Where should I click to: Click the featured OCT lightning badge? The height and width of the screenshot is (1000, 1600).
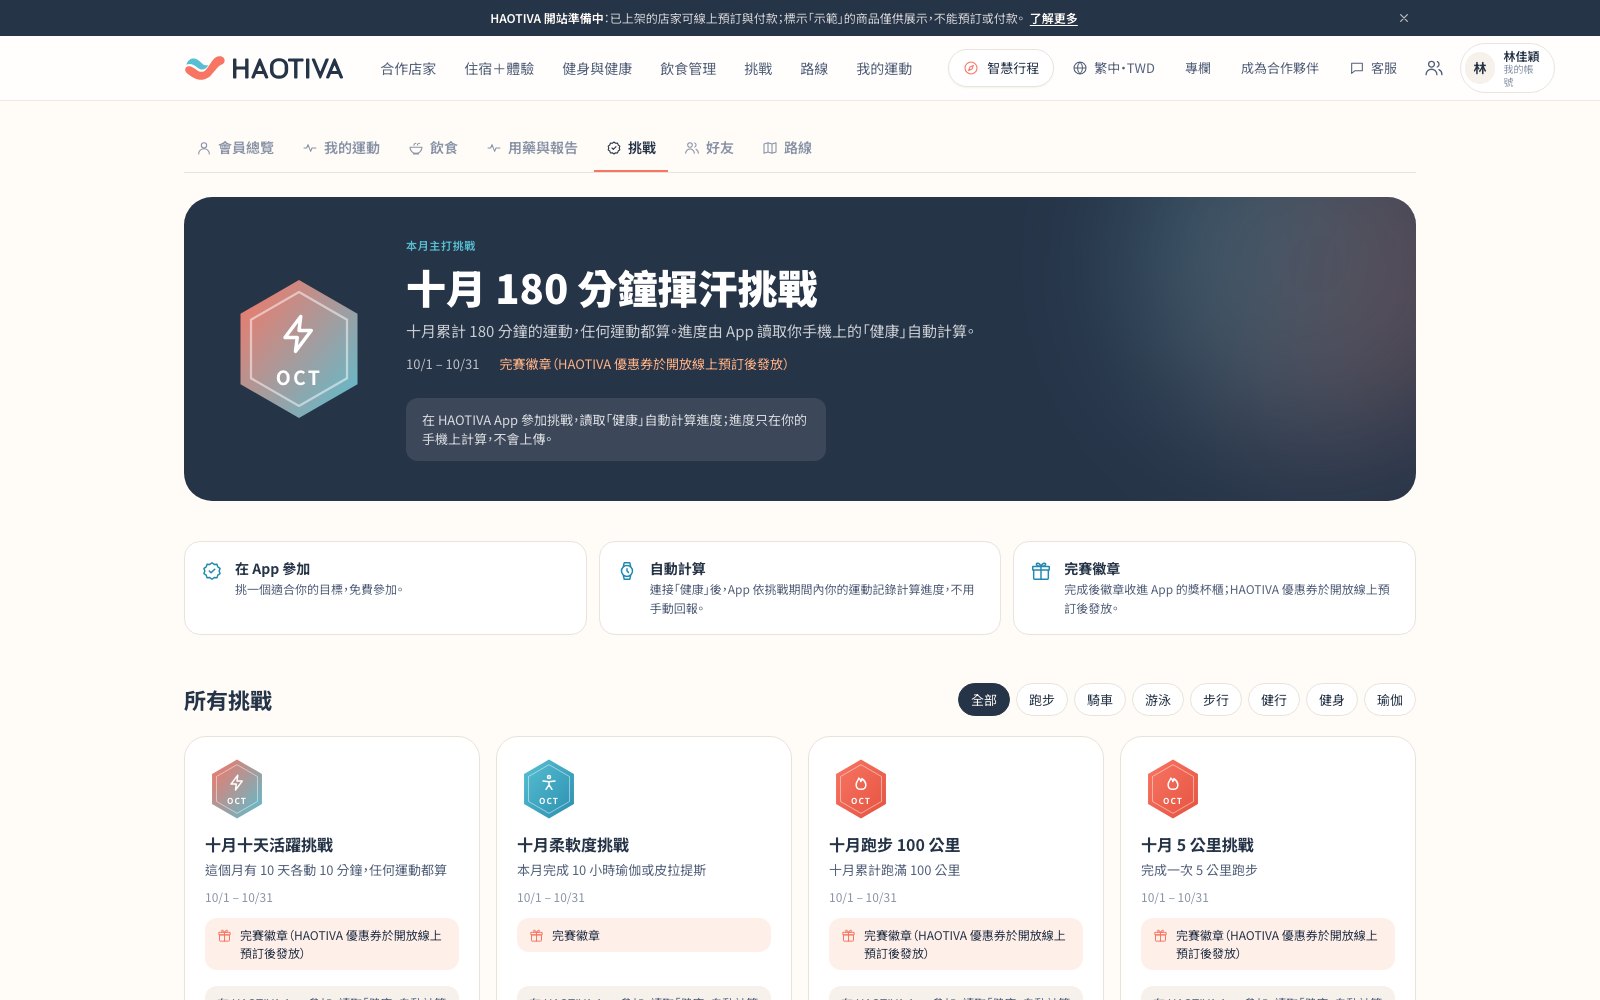pyautogui.click(x=299, y=349)
